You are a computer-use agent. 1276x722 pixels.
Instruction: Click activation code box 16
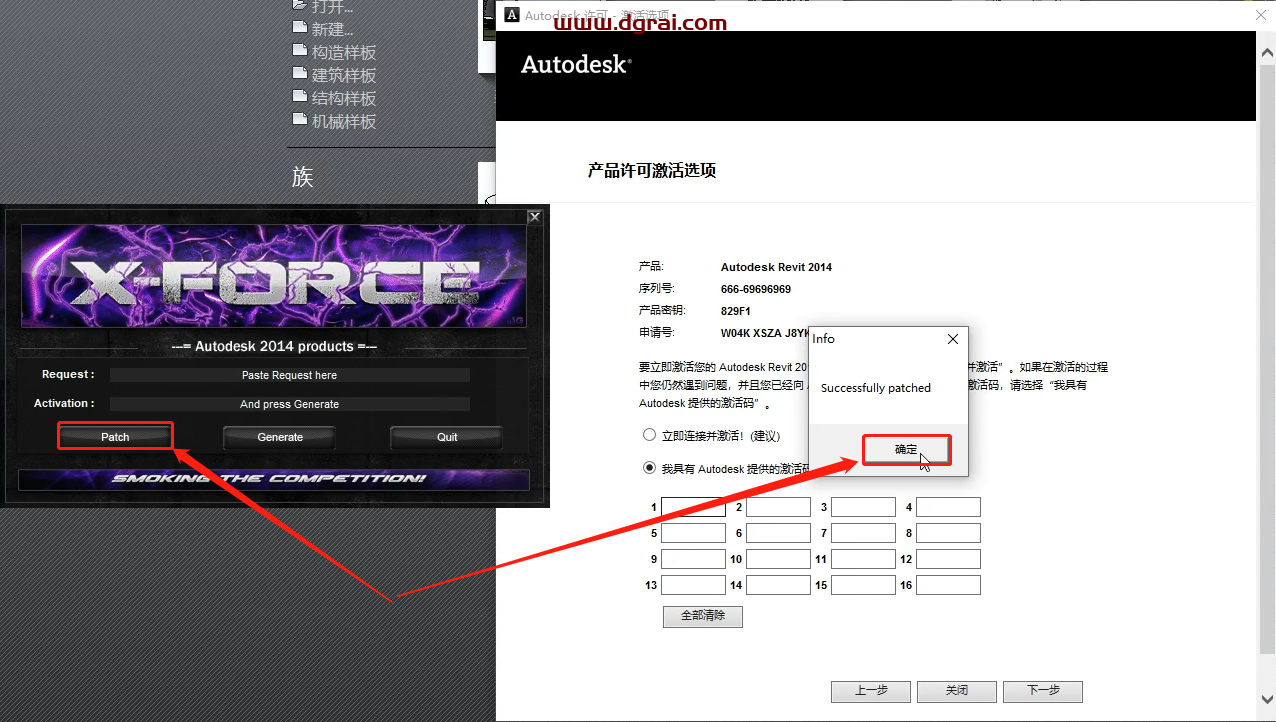click(948, 585)
